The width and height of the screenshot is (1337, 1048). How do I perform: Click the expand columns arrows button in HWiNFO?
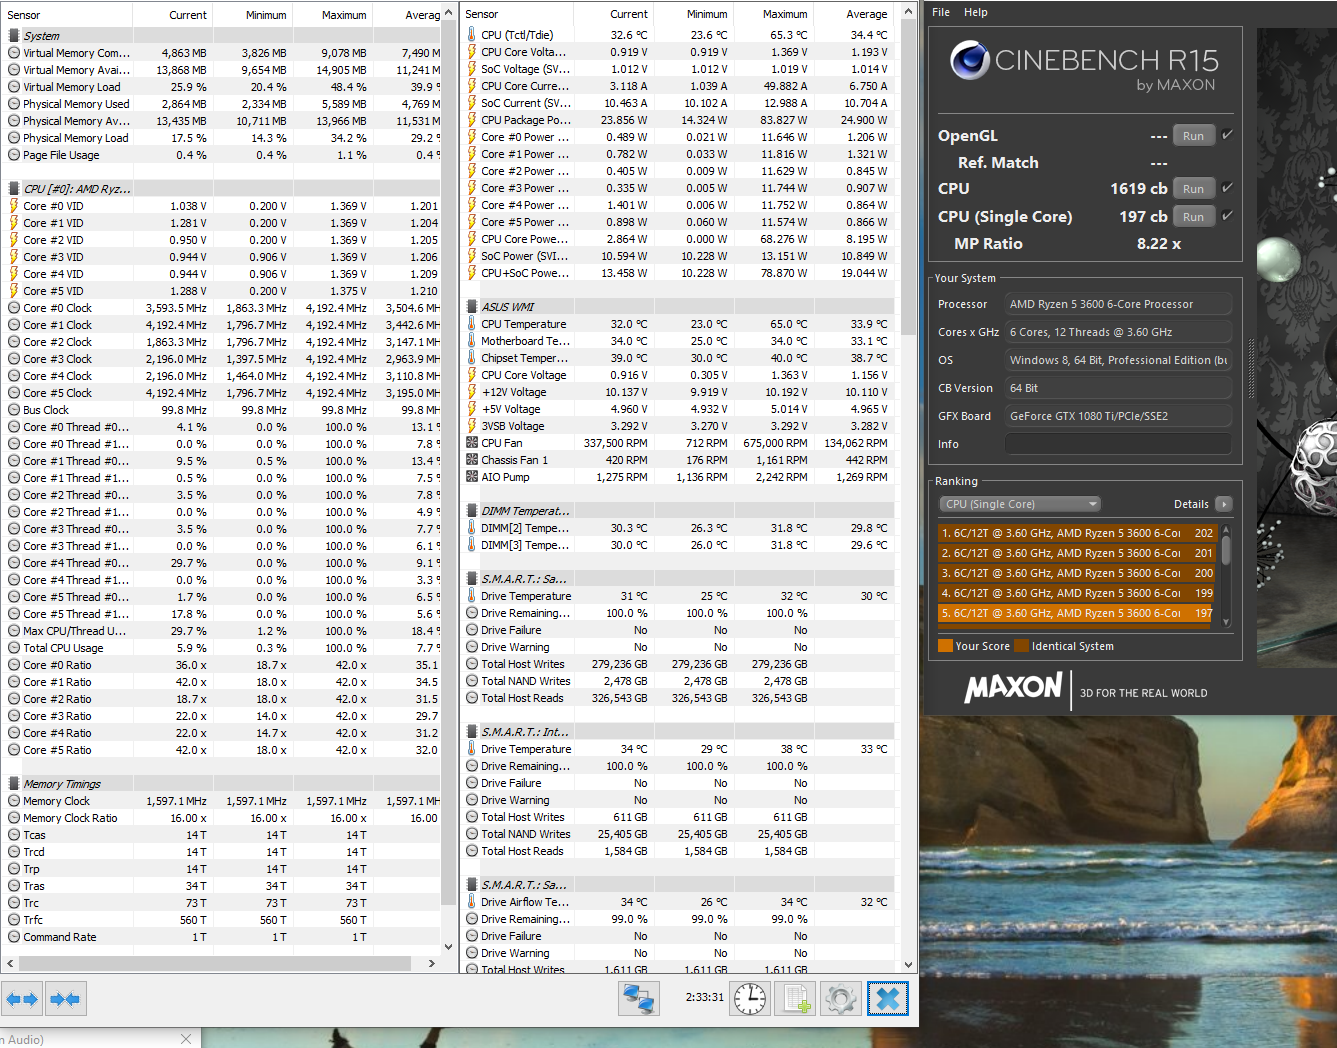pyautogui.click(x=22, y=998)
